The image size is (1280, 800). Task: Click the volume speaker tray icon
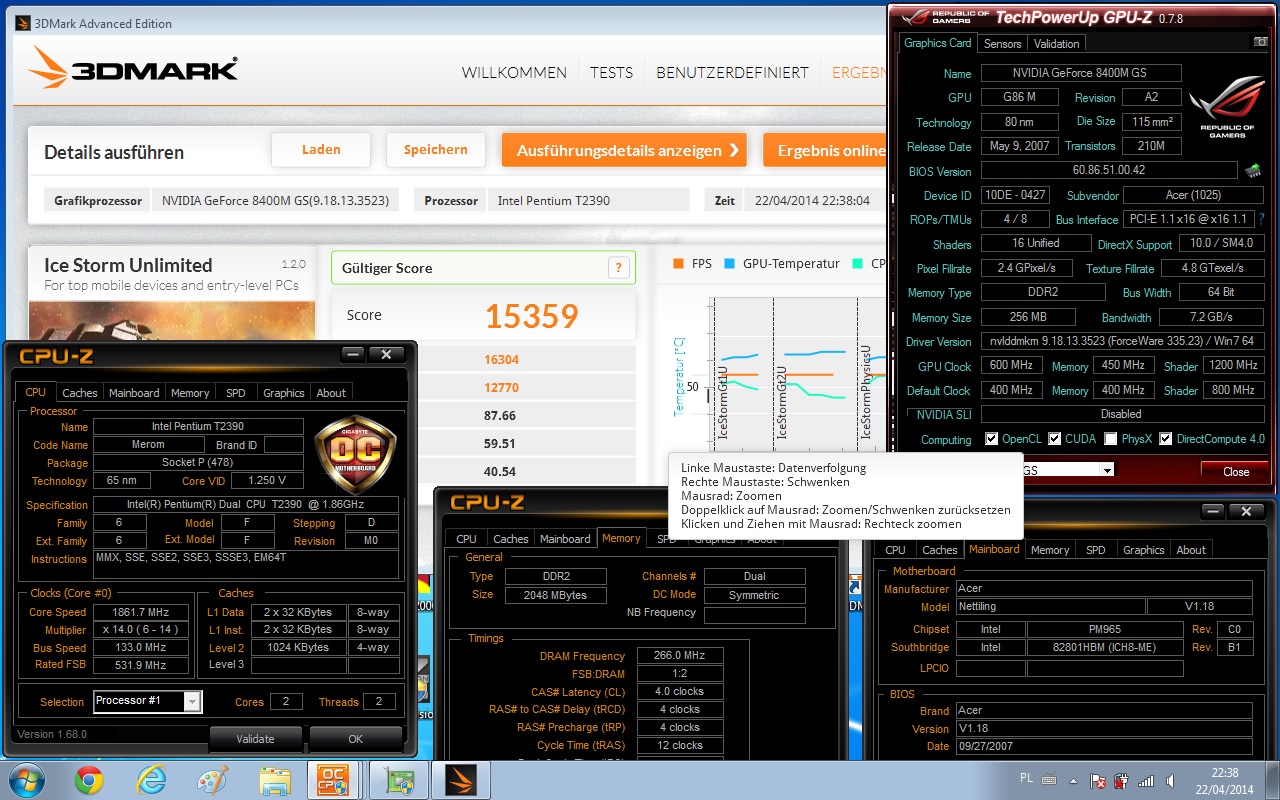pos(1170,780)
